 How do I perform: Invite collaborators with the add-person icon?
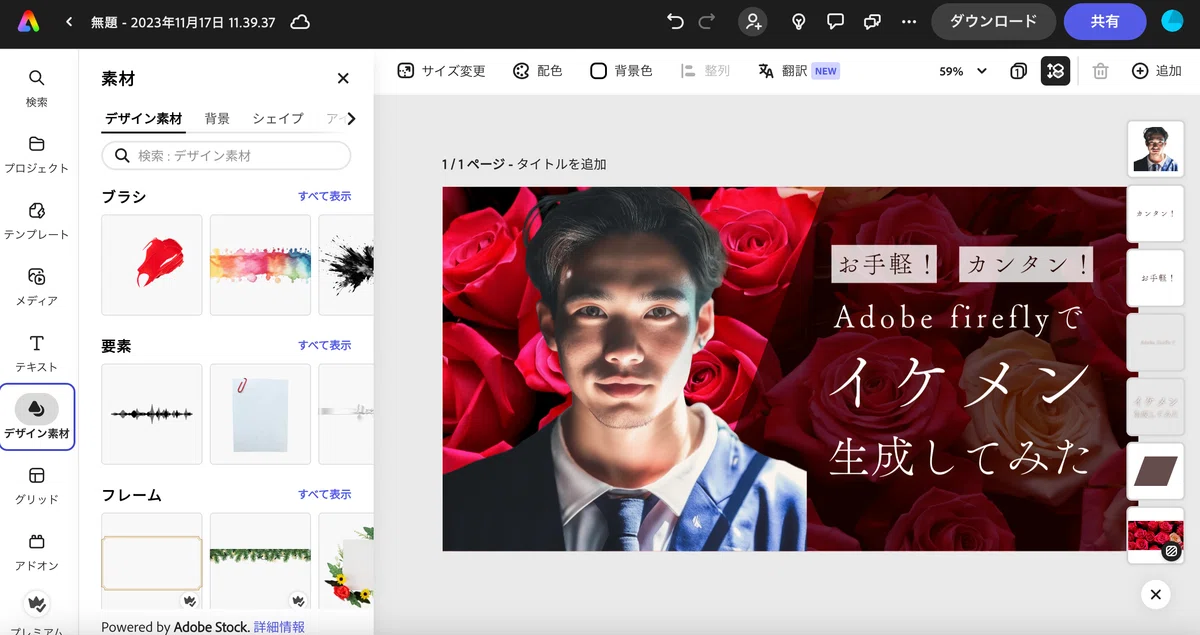(754, 21)
